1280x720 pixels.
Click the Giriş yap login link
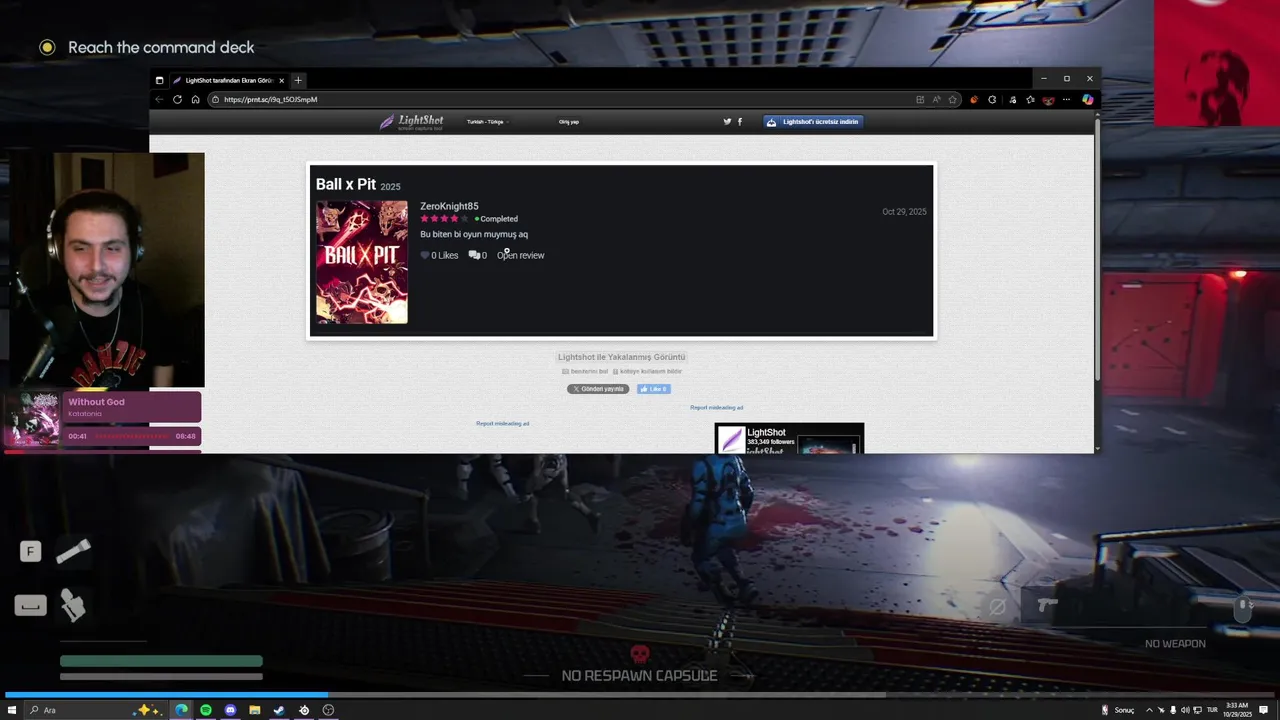tap(569, 122)
